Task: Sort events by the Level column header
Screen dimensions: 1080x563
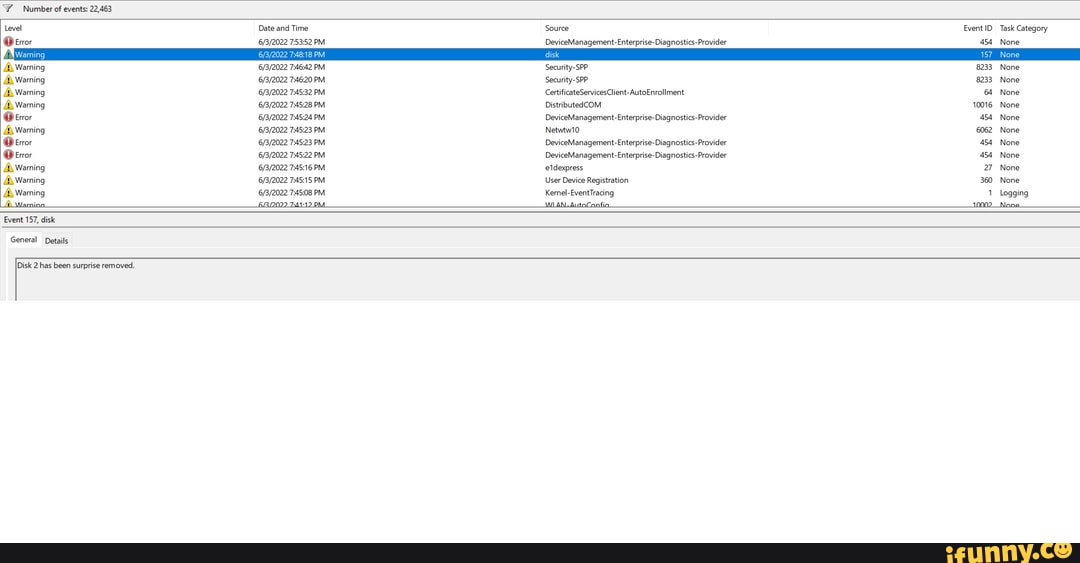Action: (x=14, y=28)
